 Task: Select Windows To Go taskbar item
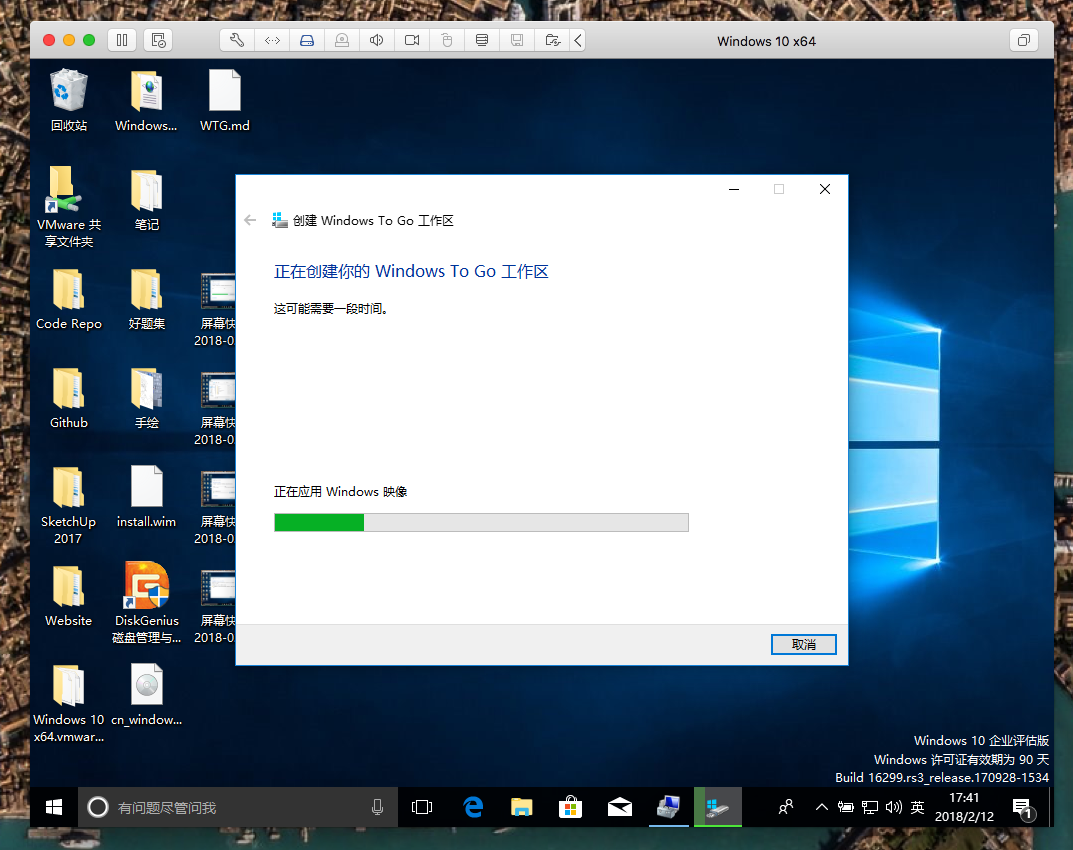718,806
